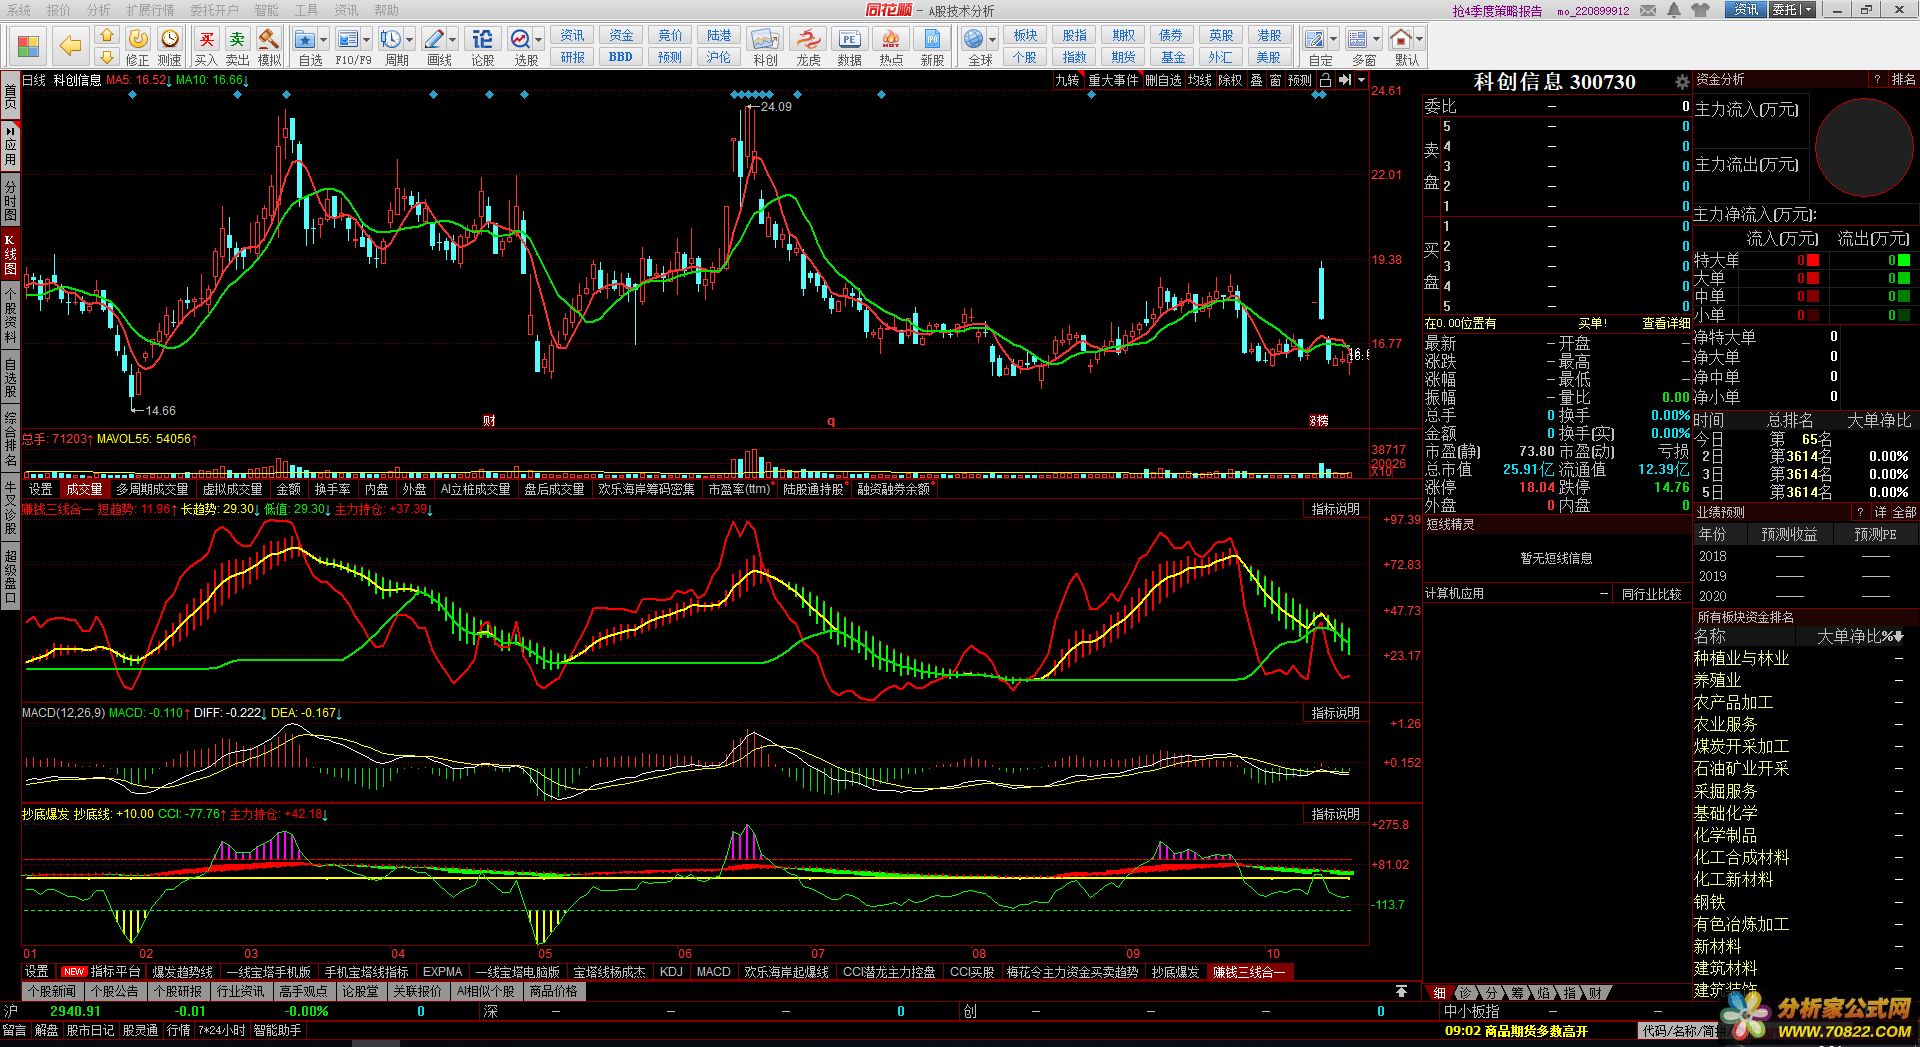Expand the chart toolbar dropdown triangle
The height and width of the screenshot is (1047, 1920).
(1361, 80)
